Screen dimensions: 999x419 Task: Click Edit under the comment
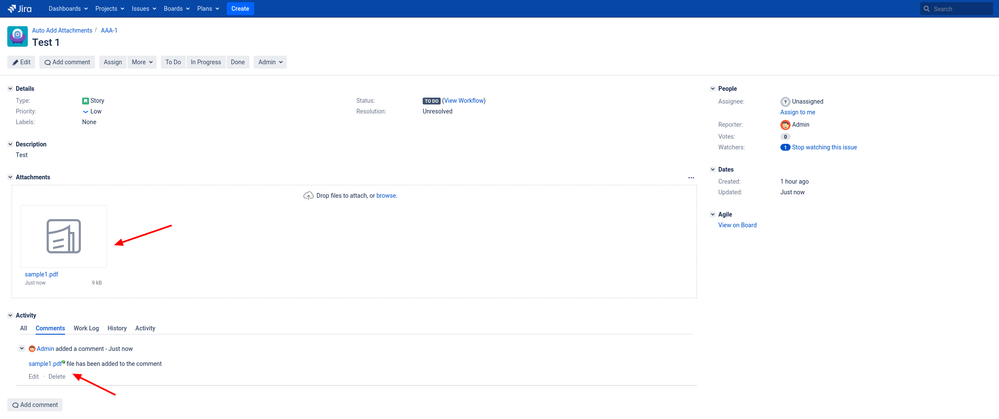[34, 377]
